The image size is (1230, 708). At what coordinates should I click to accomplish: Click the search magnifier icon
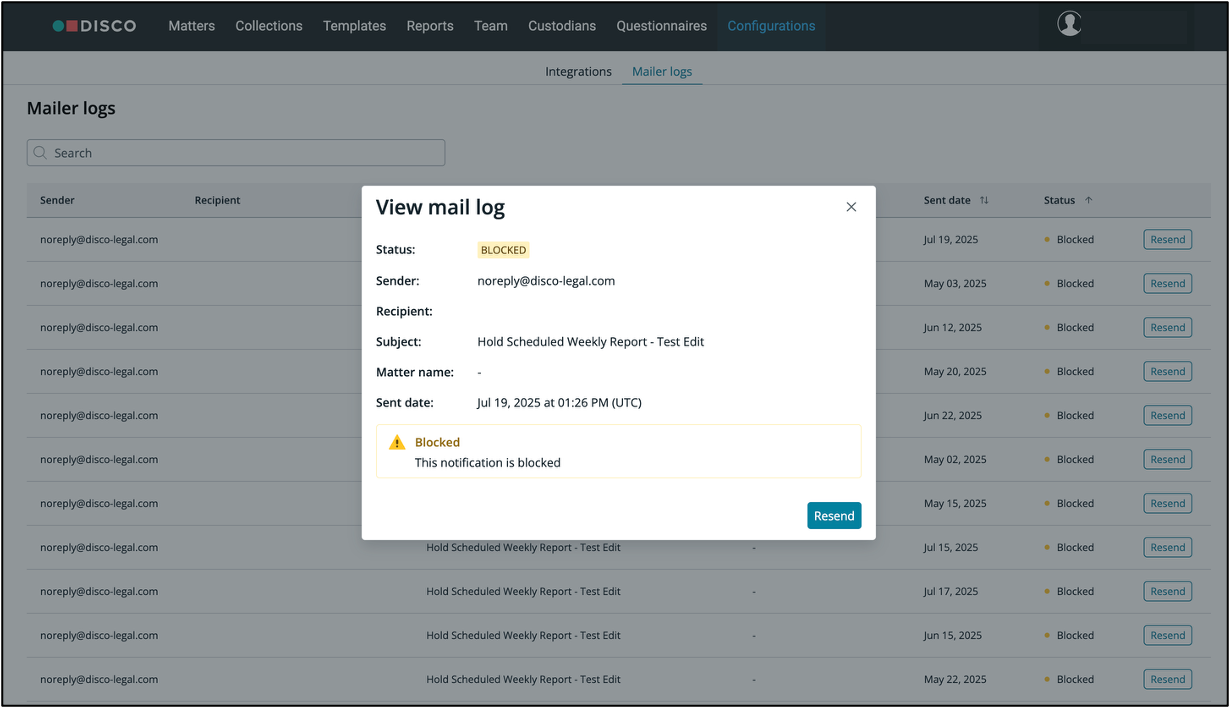point(40,153)
